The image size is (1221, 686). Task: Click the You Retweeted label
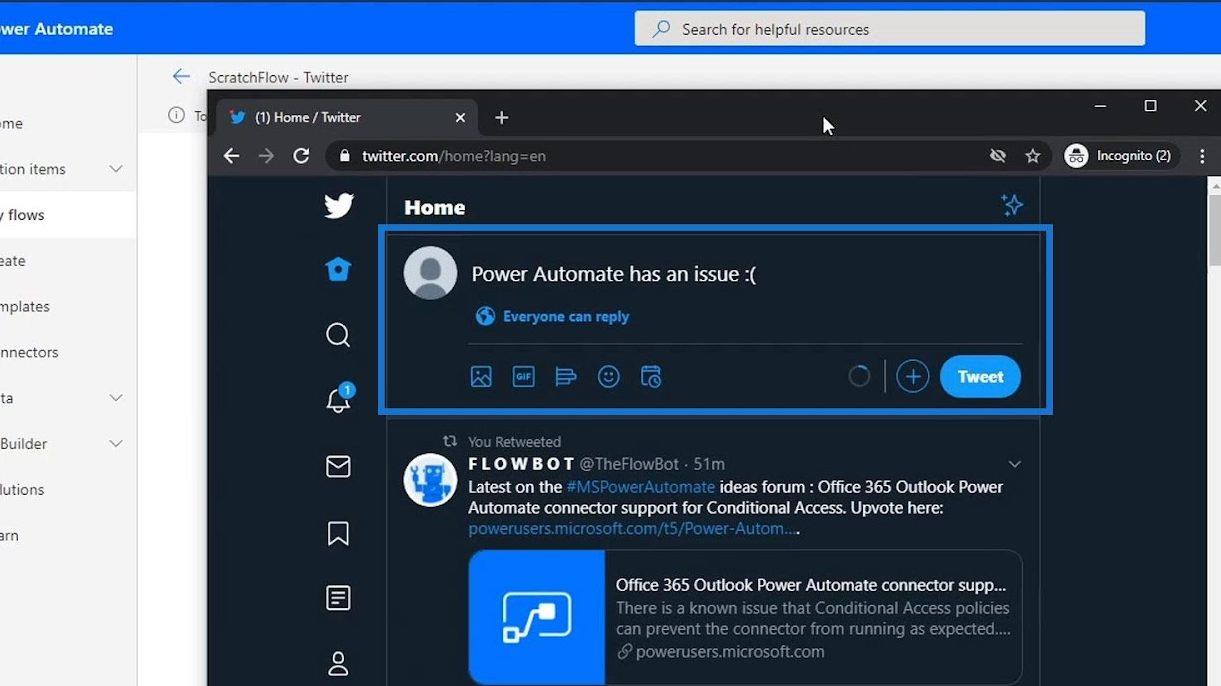pos(514,441)
